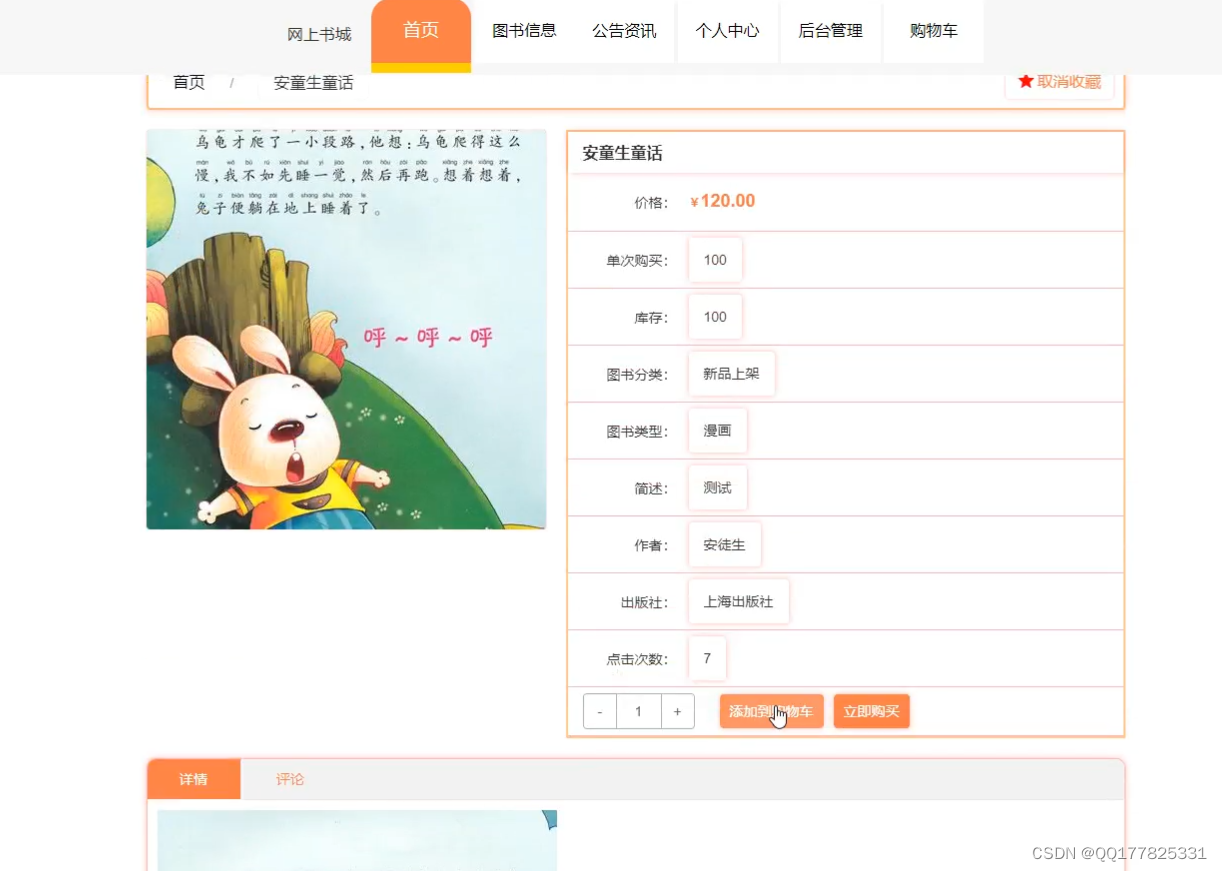The width and height of the screenshot is (1222, 871).
Task: Go to 个人中心 from the navbar
Action: (x=728, y=31)
